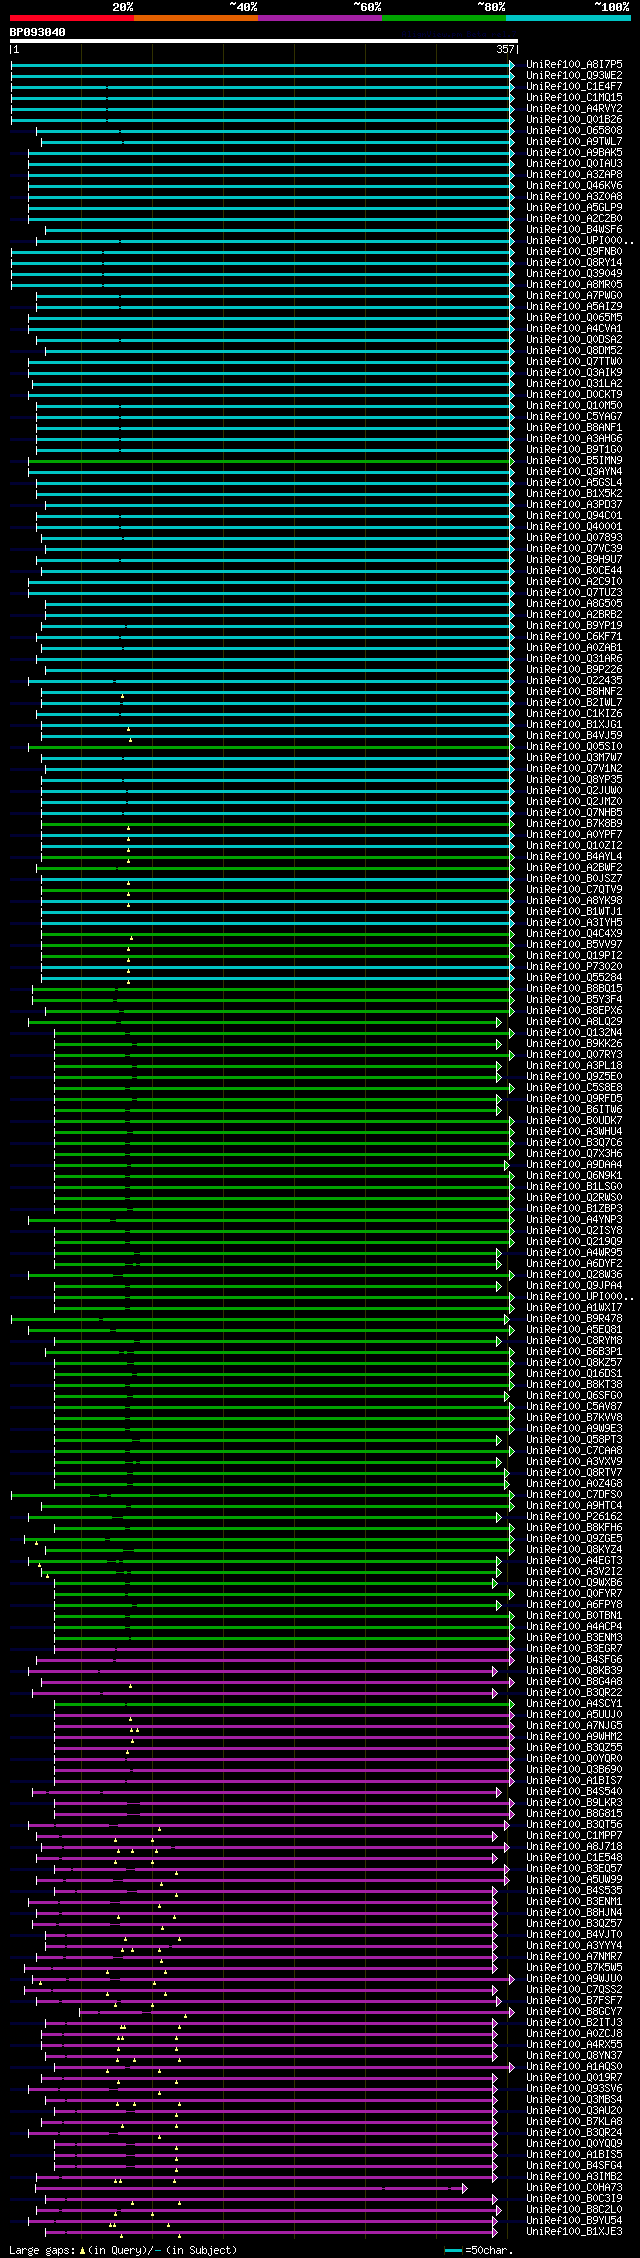Click the UniRef100_A8LQ29 label
Viewport: 640px width, 2258px height.
(574, 1021)
